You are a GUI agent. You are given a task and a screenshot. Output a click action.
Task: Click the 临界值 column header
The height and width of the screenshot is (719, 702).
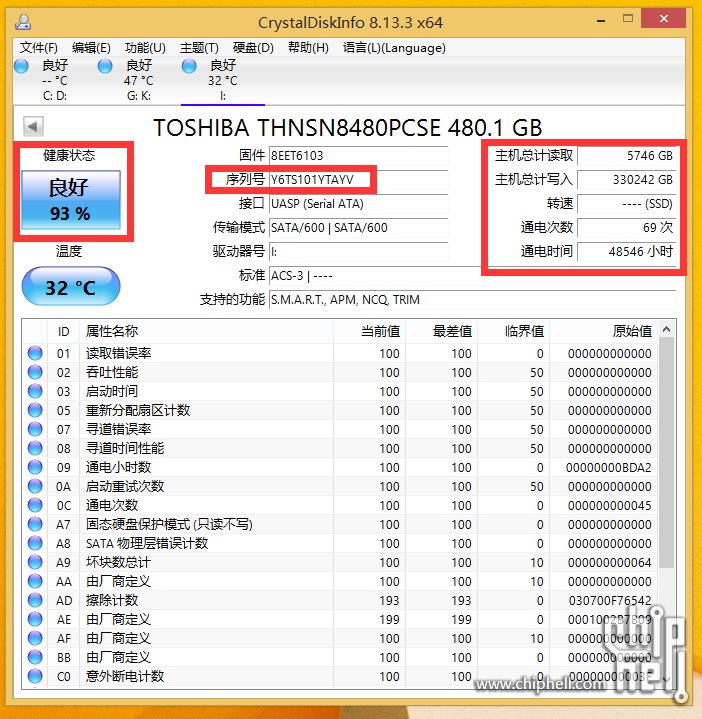[x=514, y=331]
